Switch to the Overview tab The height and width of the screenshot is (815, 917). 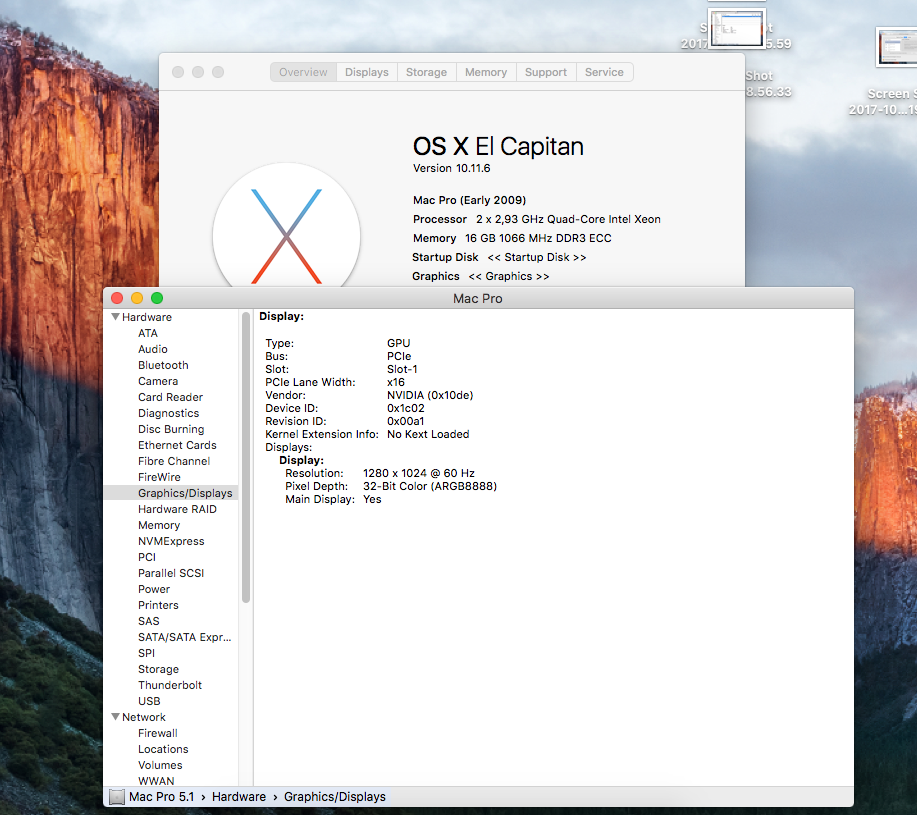[303, 72]
